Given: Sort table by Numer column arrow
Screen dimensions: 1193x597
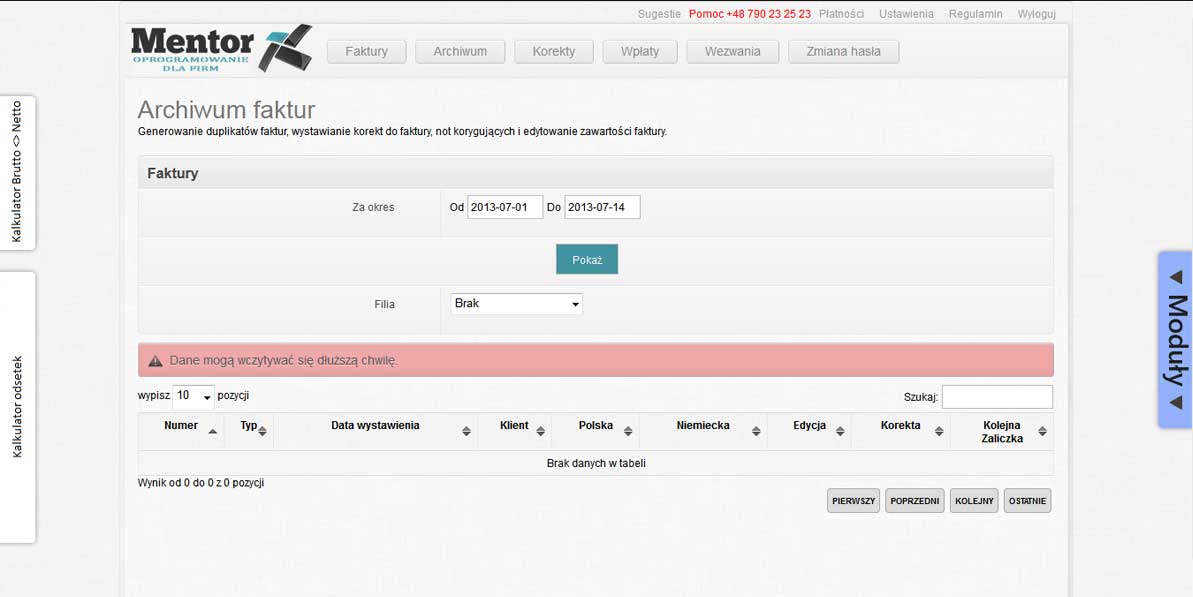Looking at the screenshot, I should 212,431.
